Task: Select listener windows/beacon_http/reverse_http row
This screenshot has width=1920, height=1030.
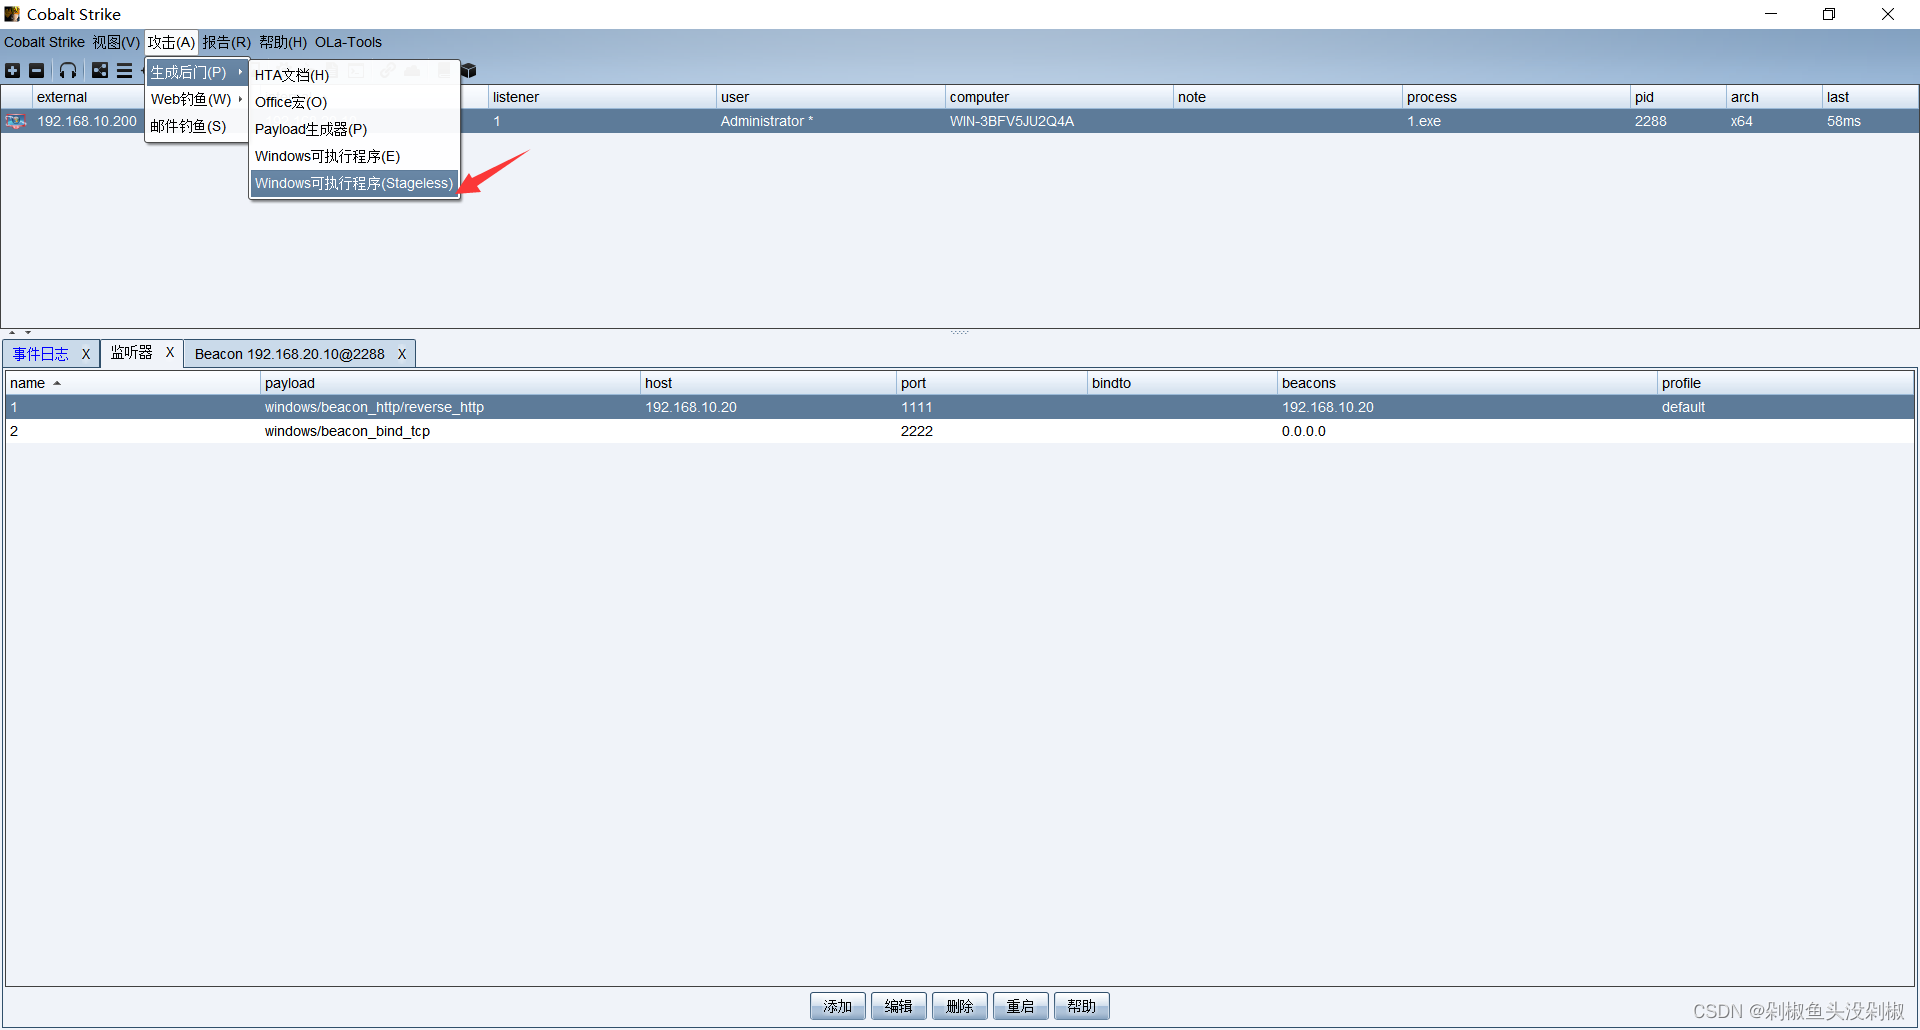Action: tap(960, 407)
